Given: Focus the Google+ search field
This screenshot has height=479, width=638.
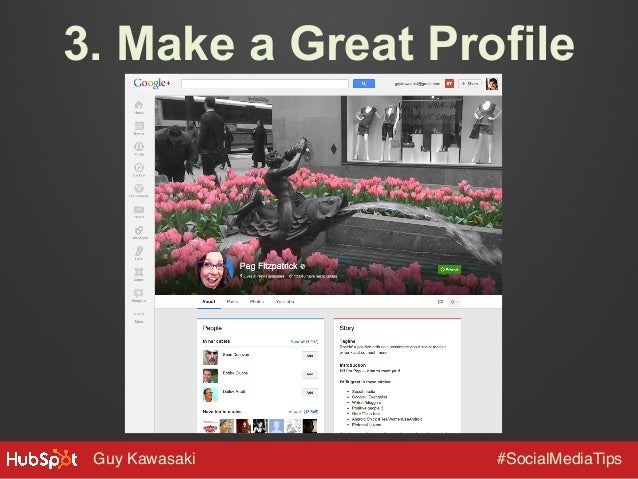Looking at the screenshot, I should pyautogui.click(x=265, y=84).
